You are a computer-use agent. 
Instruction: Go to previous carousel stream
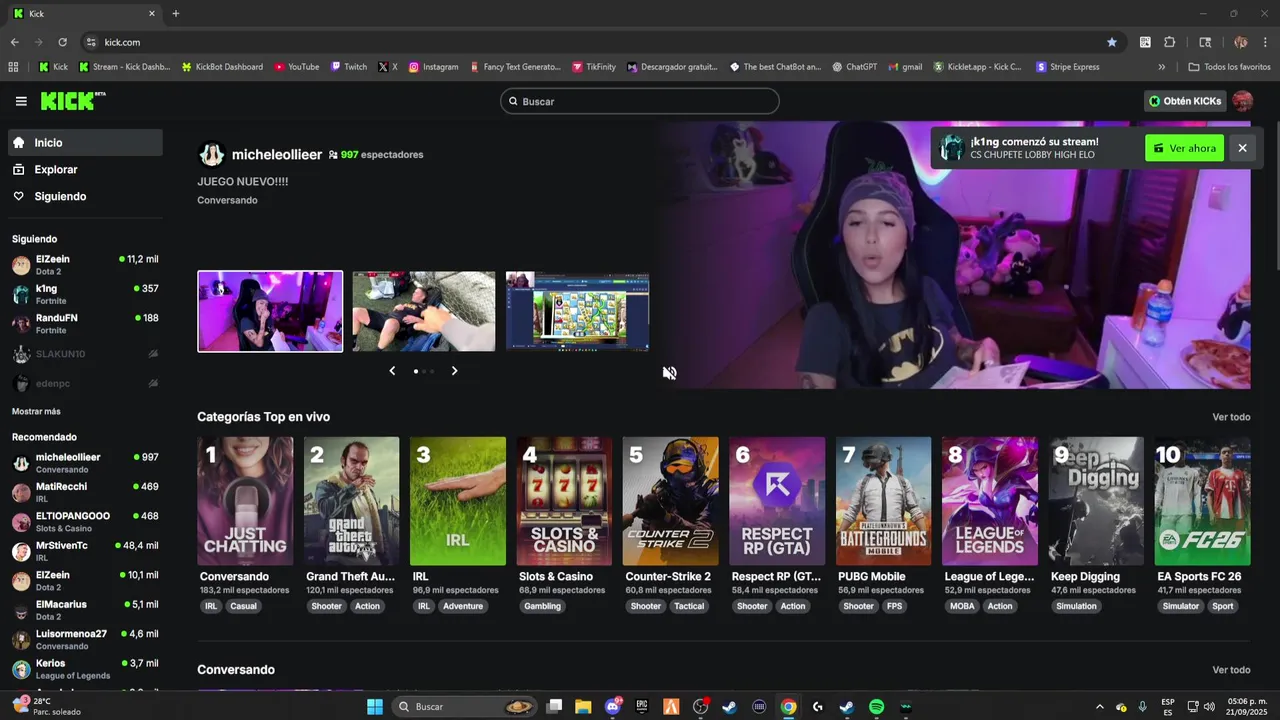click(392, 371)
